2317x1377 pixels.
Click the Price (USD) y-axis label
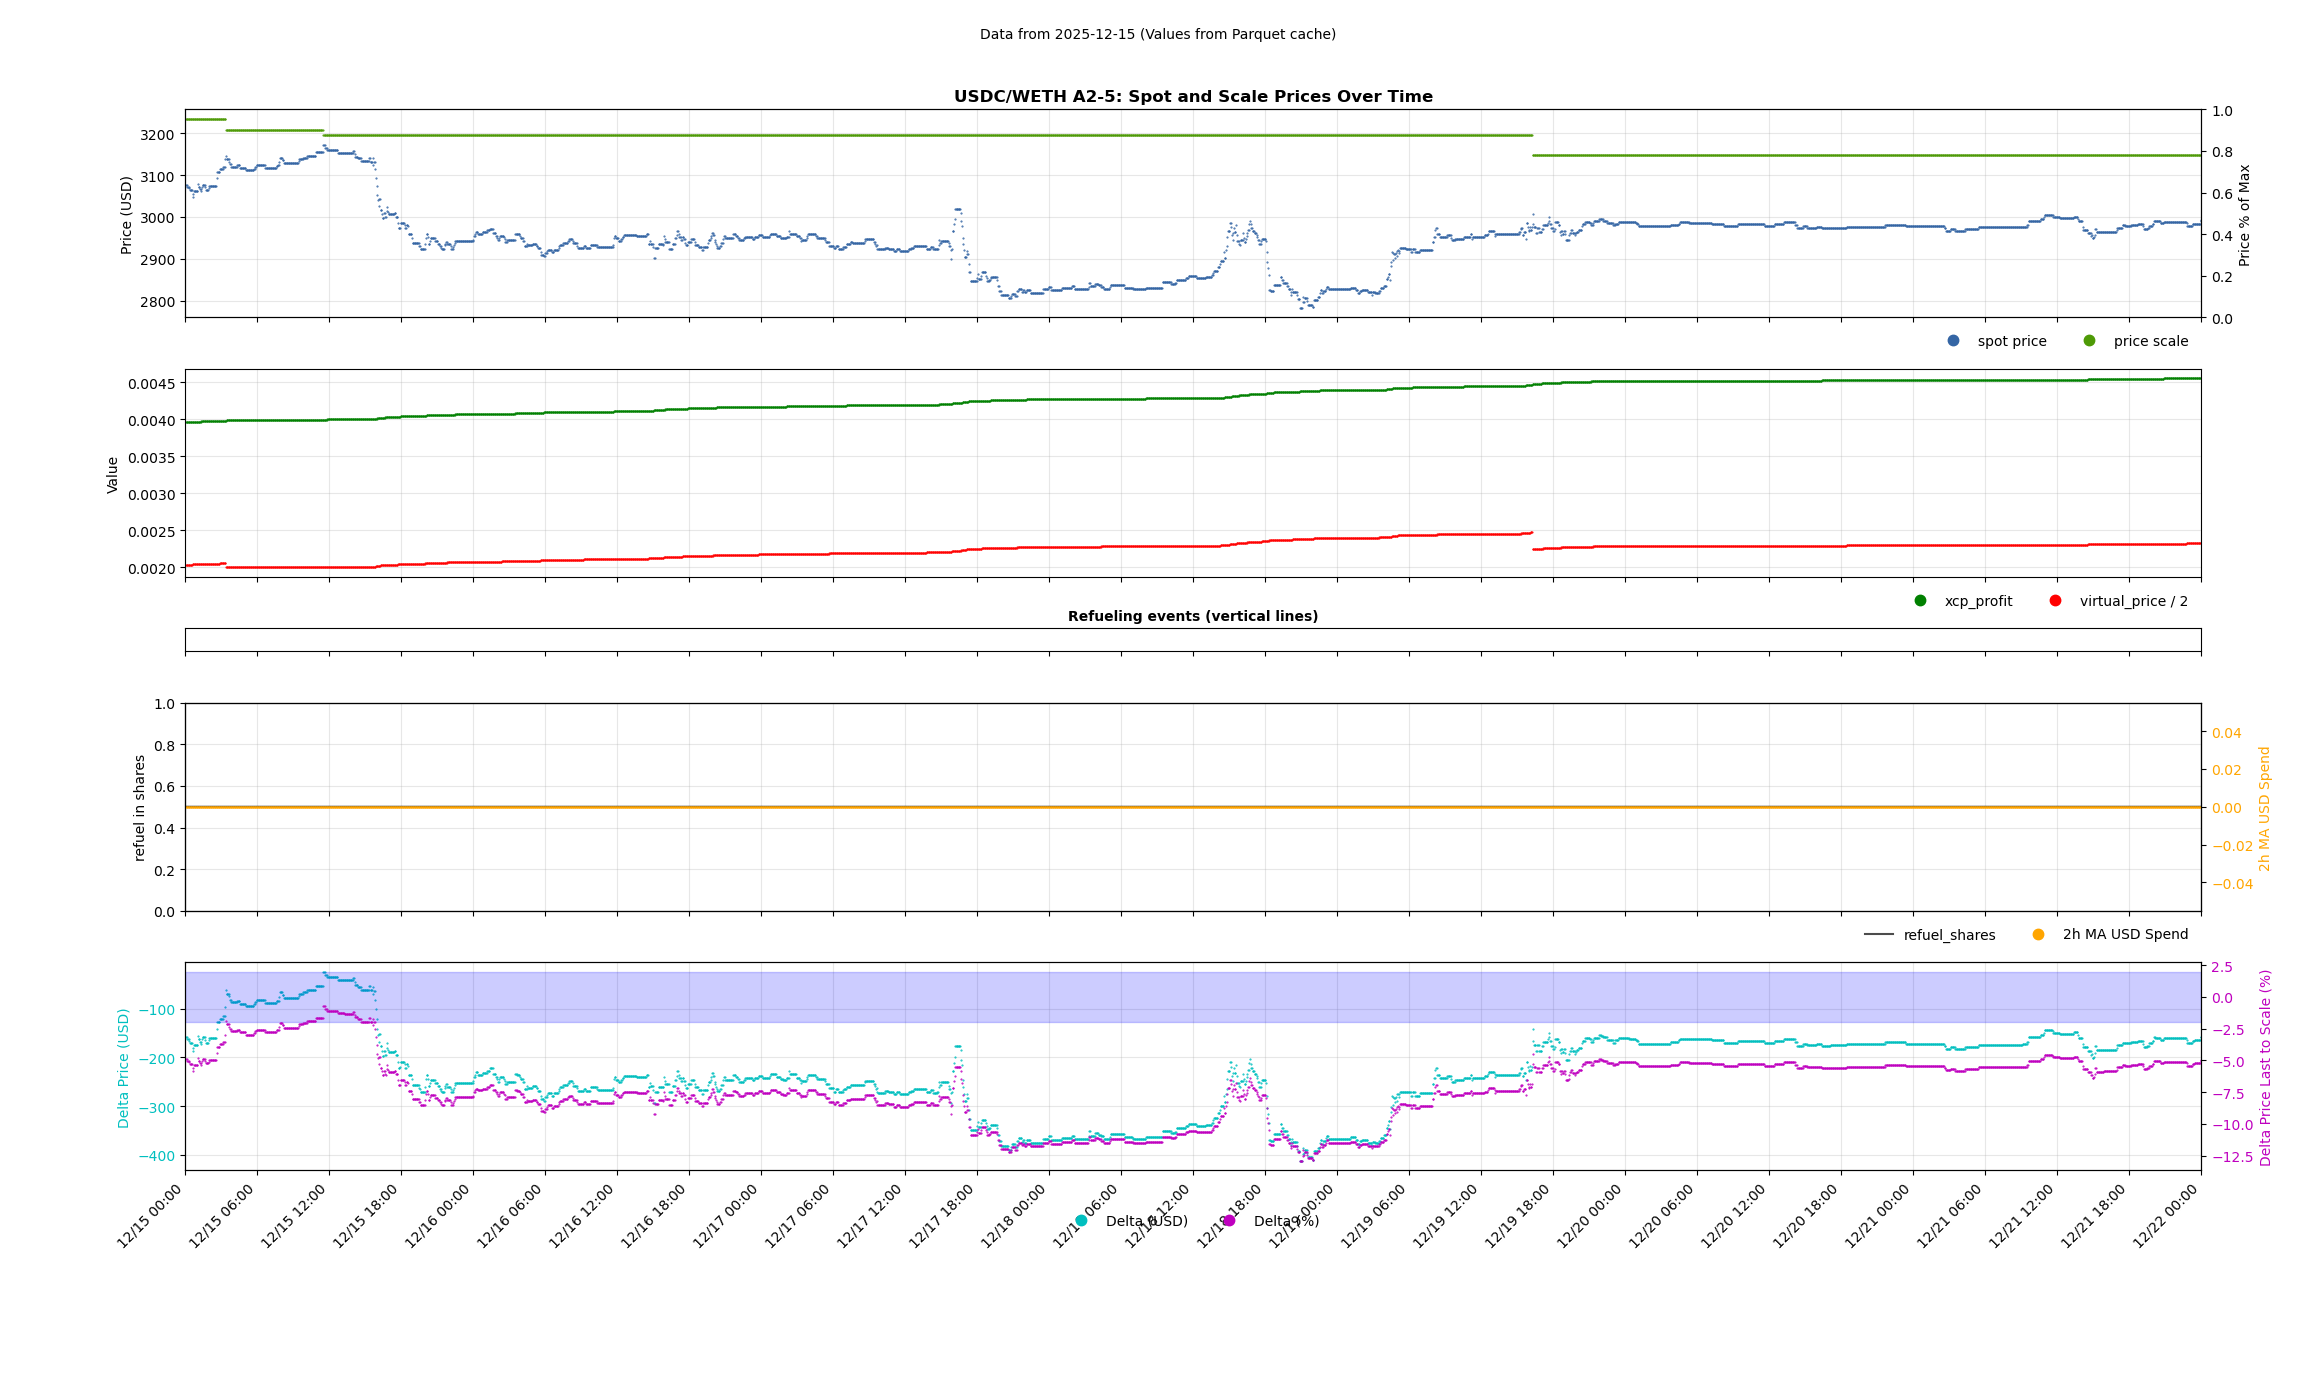point(127,215)
